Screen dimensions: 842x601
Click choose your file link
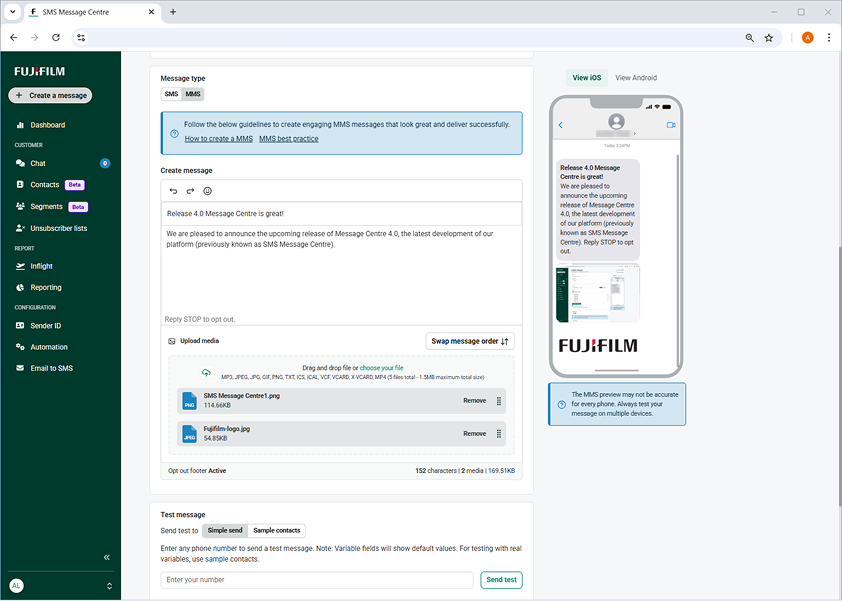coord(381,368)
